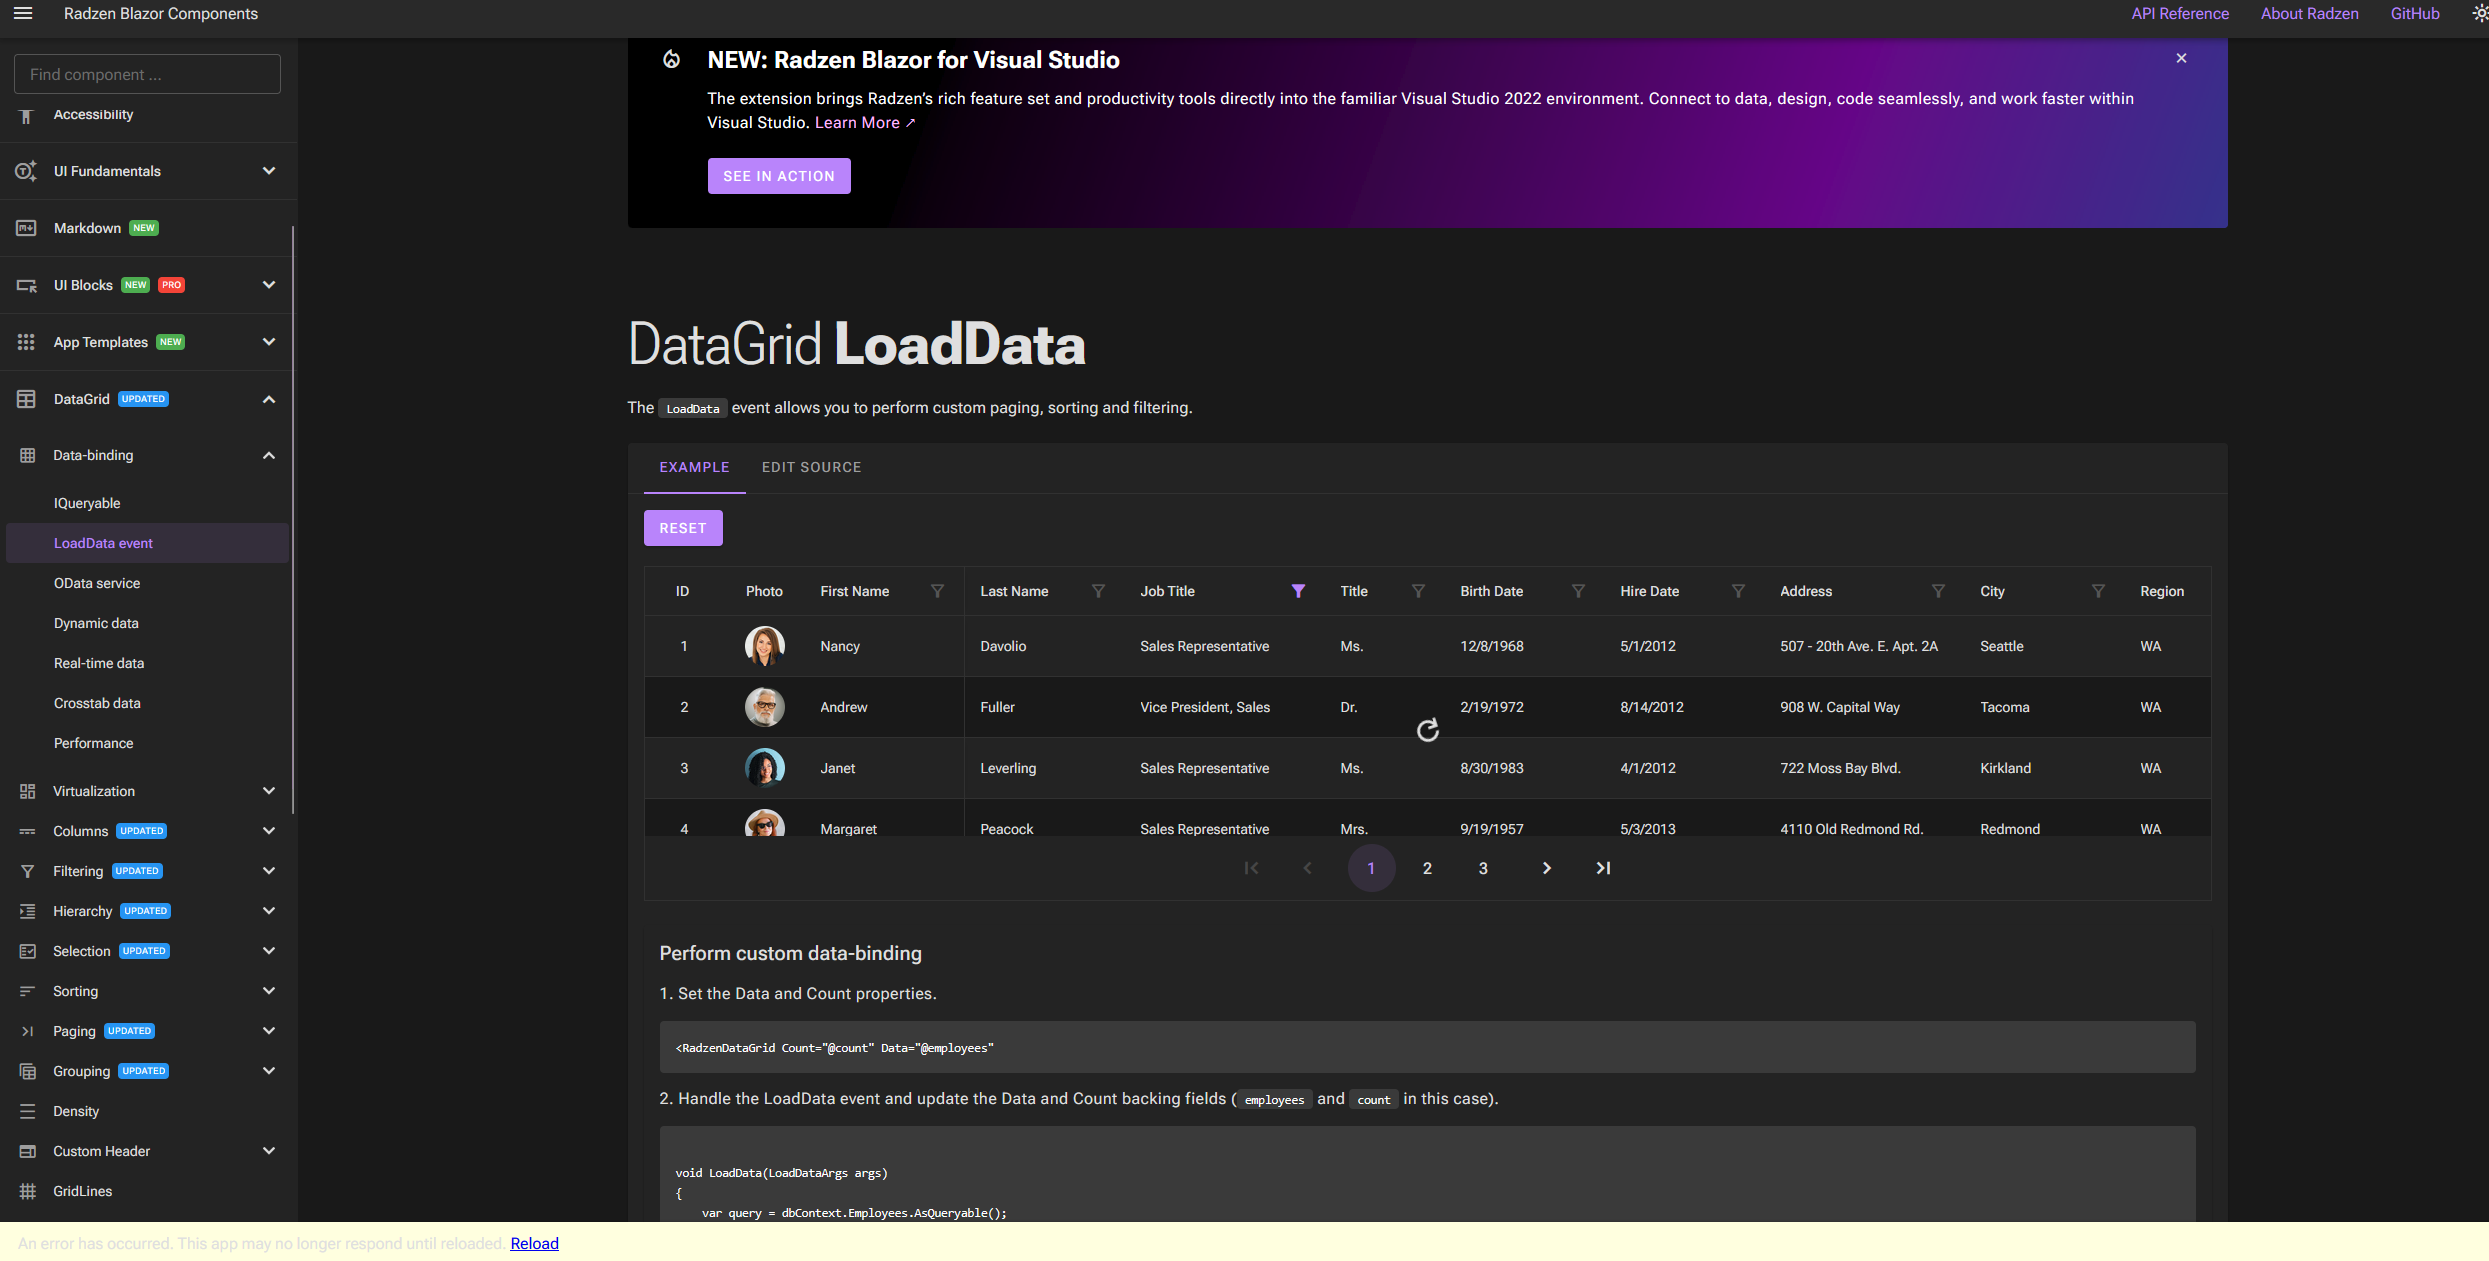Click the Reload link in the error bar
2489x1261 pixels.
[x=534, y=1243]
